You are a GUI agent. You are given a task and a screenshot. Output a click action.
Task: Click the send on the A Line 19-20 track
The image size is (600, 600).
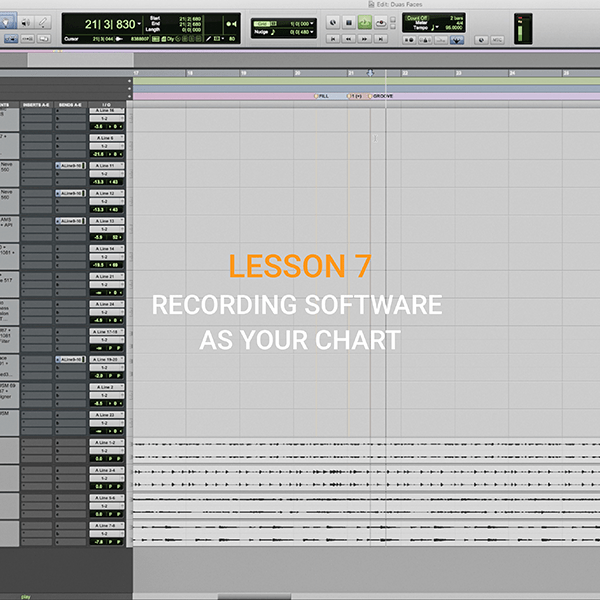70,359
